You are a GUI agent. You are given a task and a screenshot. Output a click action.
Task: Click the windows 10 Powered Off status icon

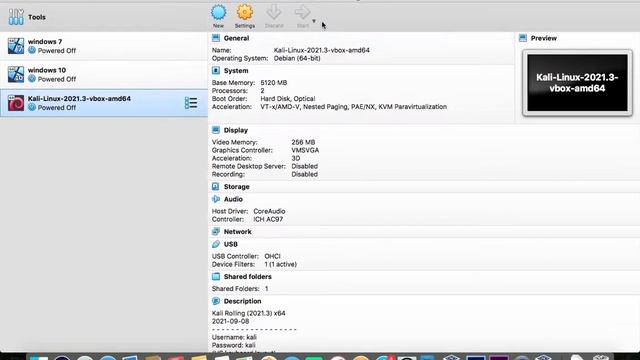(32, 79)
